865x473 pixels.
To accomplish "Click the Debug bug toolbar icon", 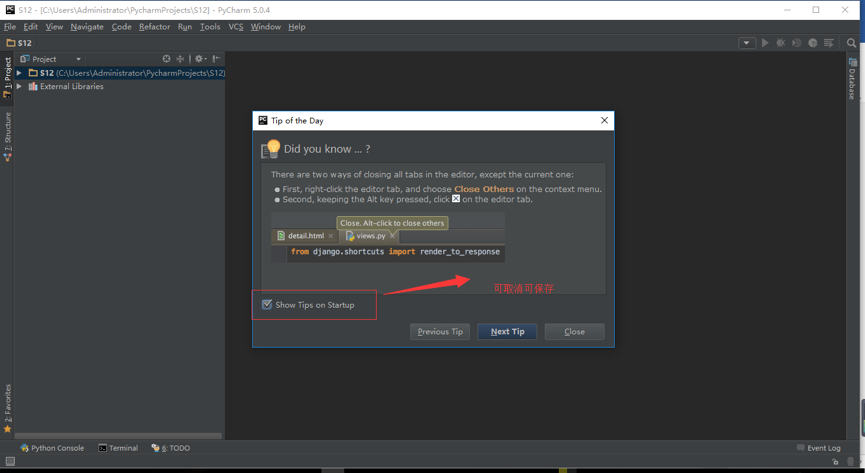I will 781,42.
